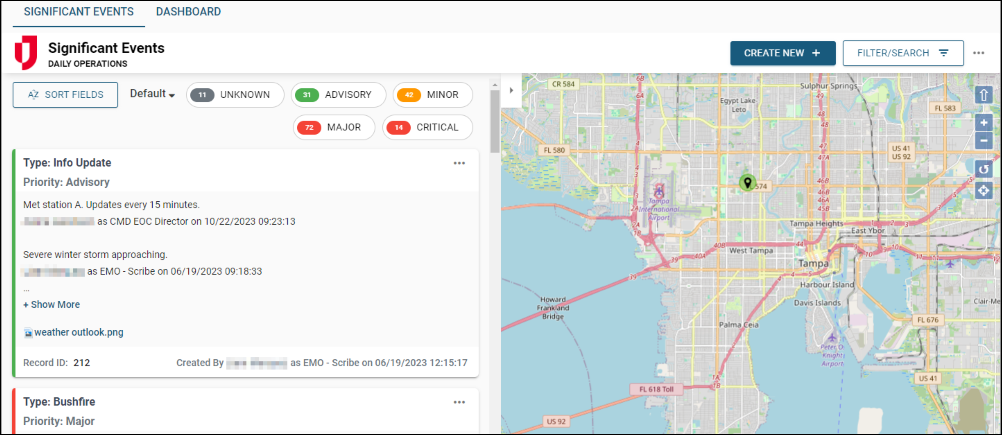1002x435 pixels.
Task: Open the Bushfire card options menu
Action: (x=459, y=402)
